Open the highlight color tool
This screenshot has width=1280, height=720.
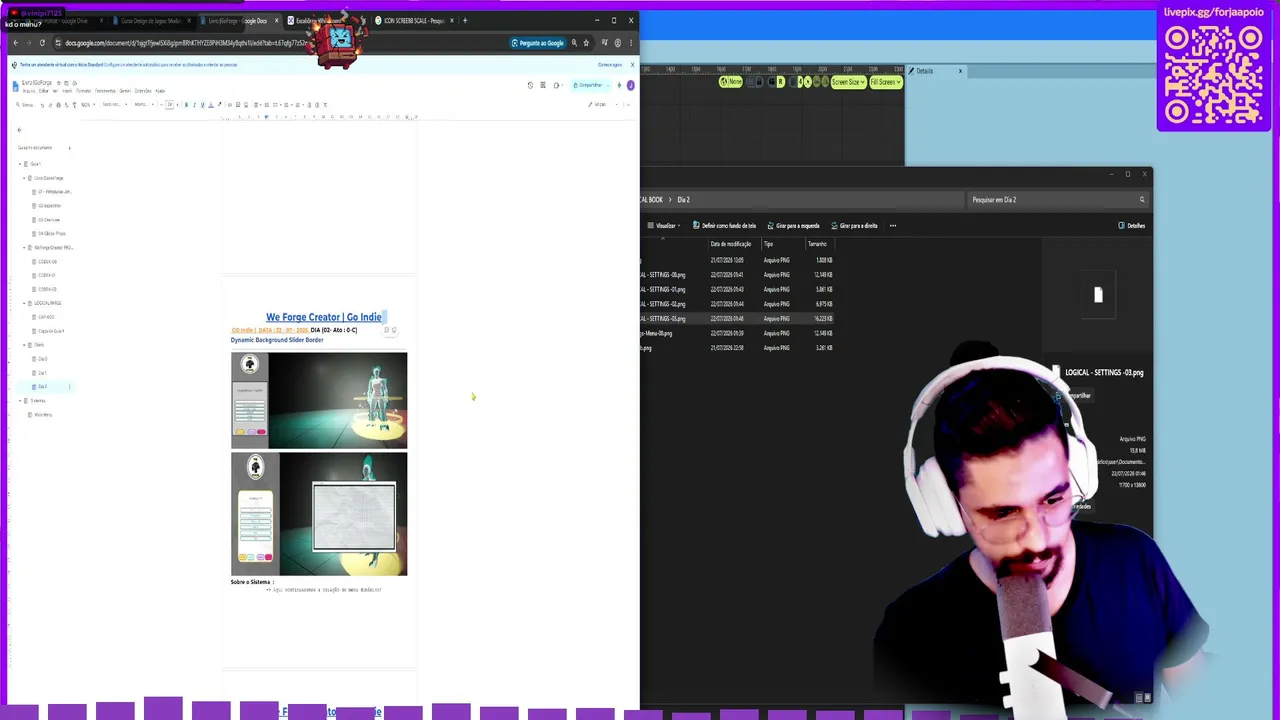point(220,105)
